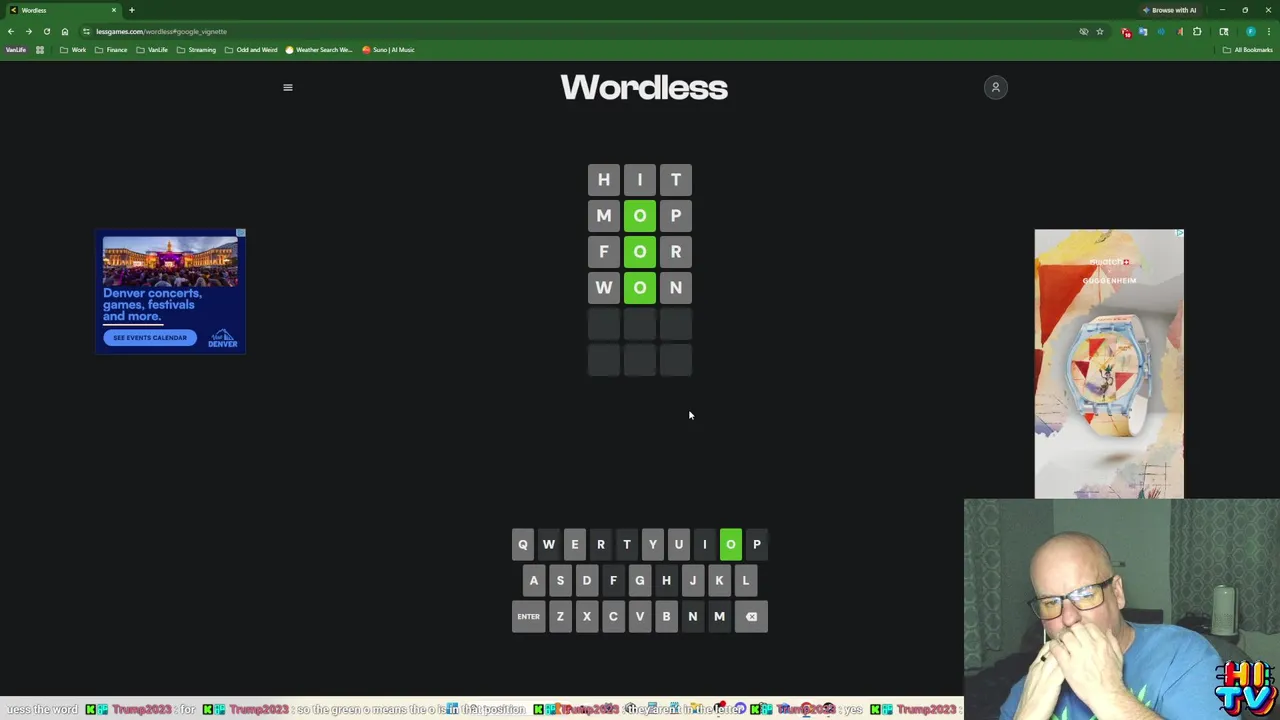Tap the B key on the on-screen keyboard

[x=666, y=616]
